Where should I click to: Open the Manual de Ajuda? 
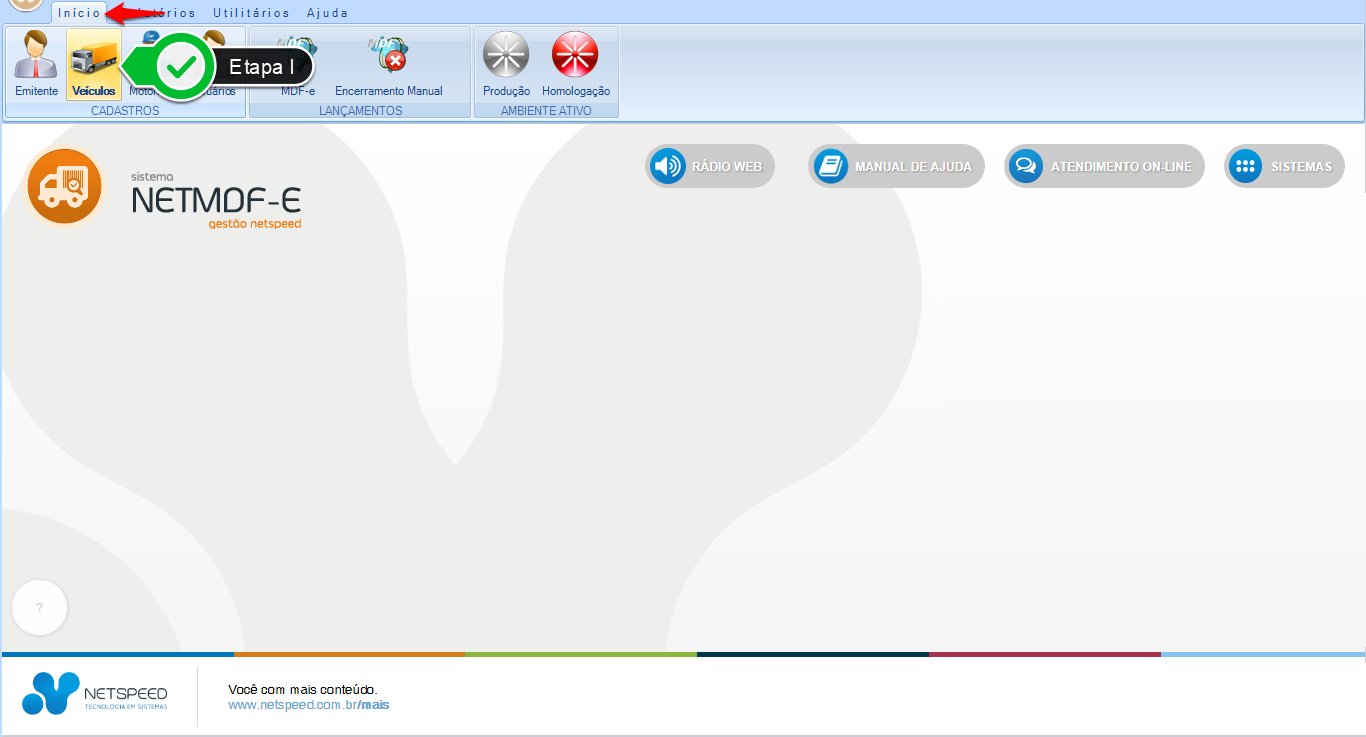click(x=896, y=166)
